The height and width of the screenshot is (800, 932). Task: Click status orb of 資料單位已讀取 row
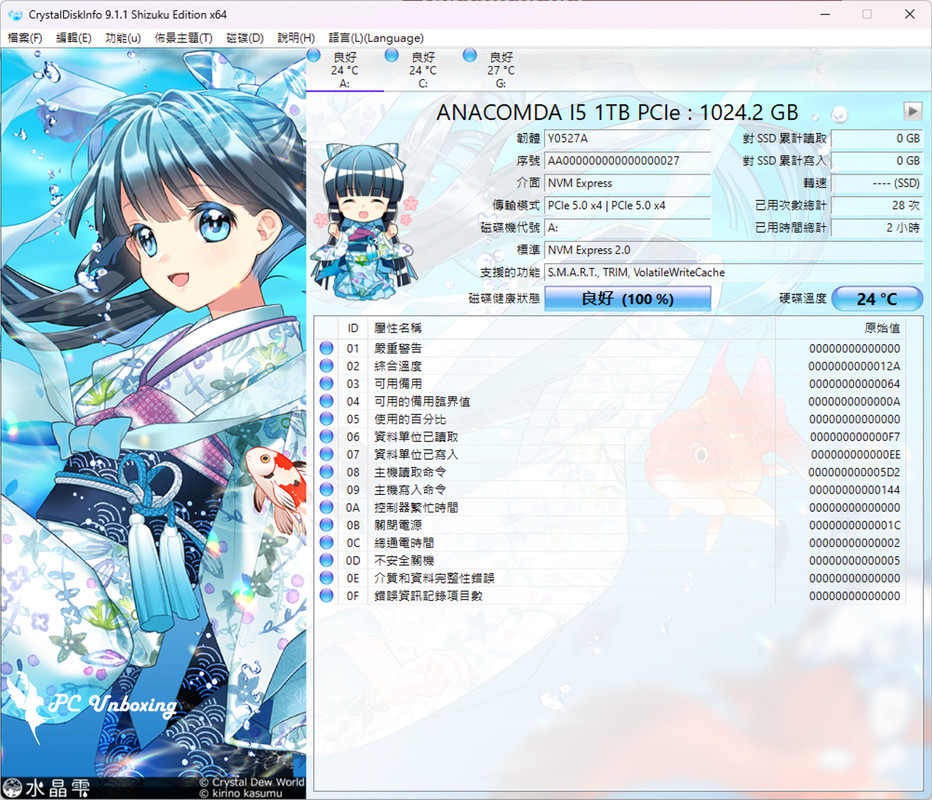click(326, 437)
